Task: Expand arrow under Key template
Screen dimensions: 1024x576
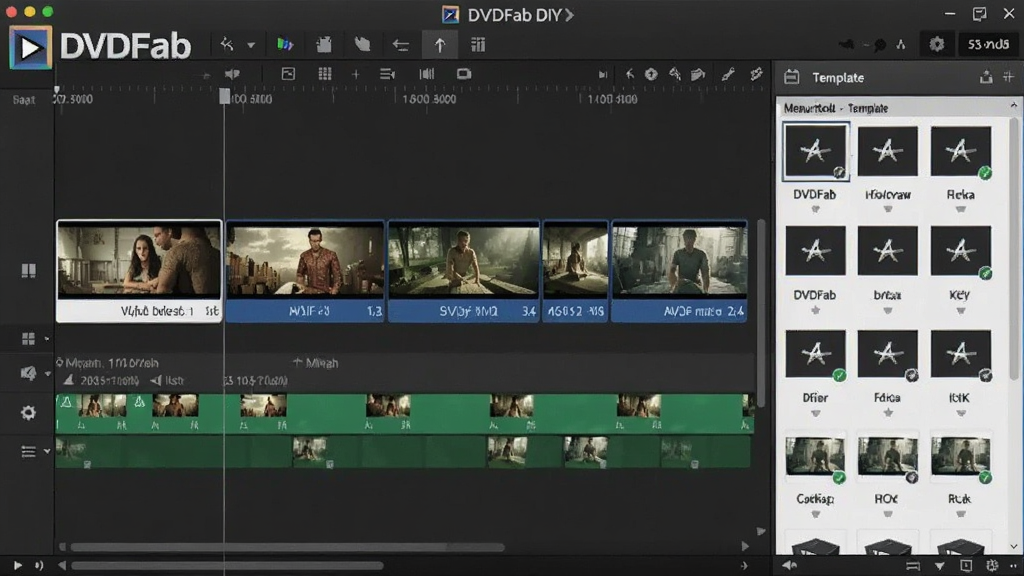Action: (x=960, y=311)
